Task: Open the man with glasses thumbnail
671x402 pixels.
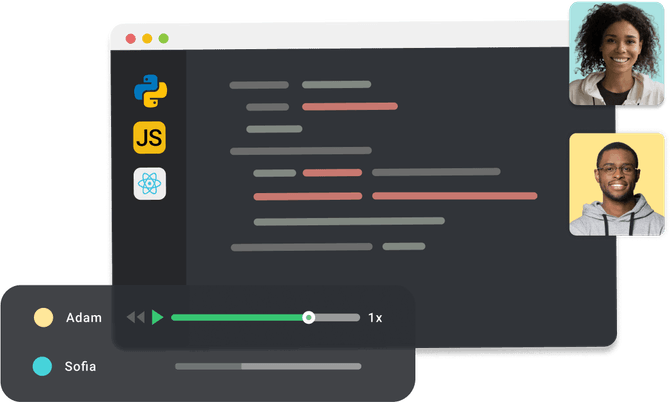Action: tap(616, 185)
